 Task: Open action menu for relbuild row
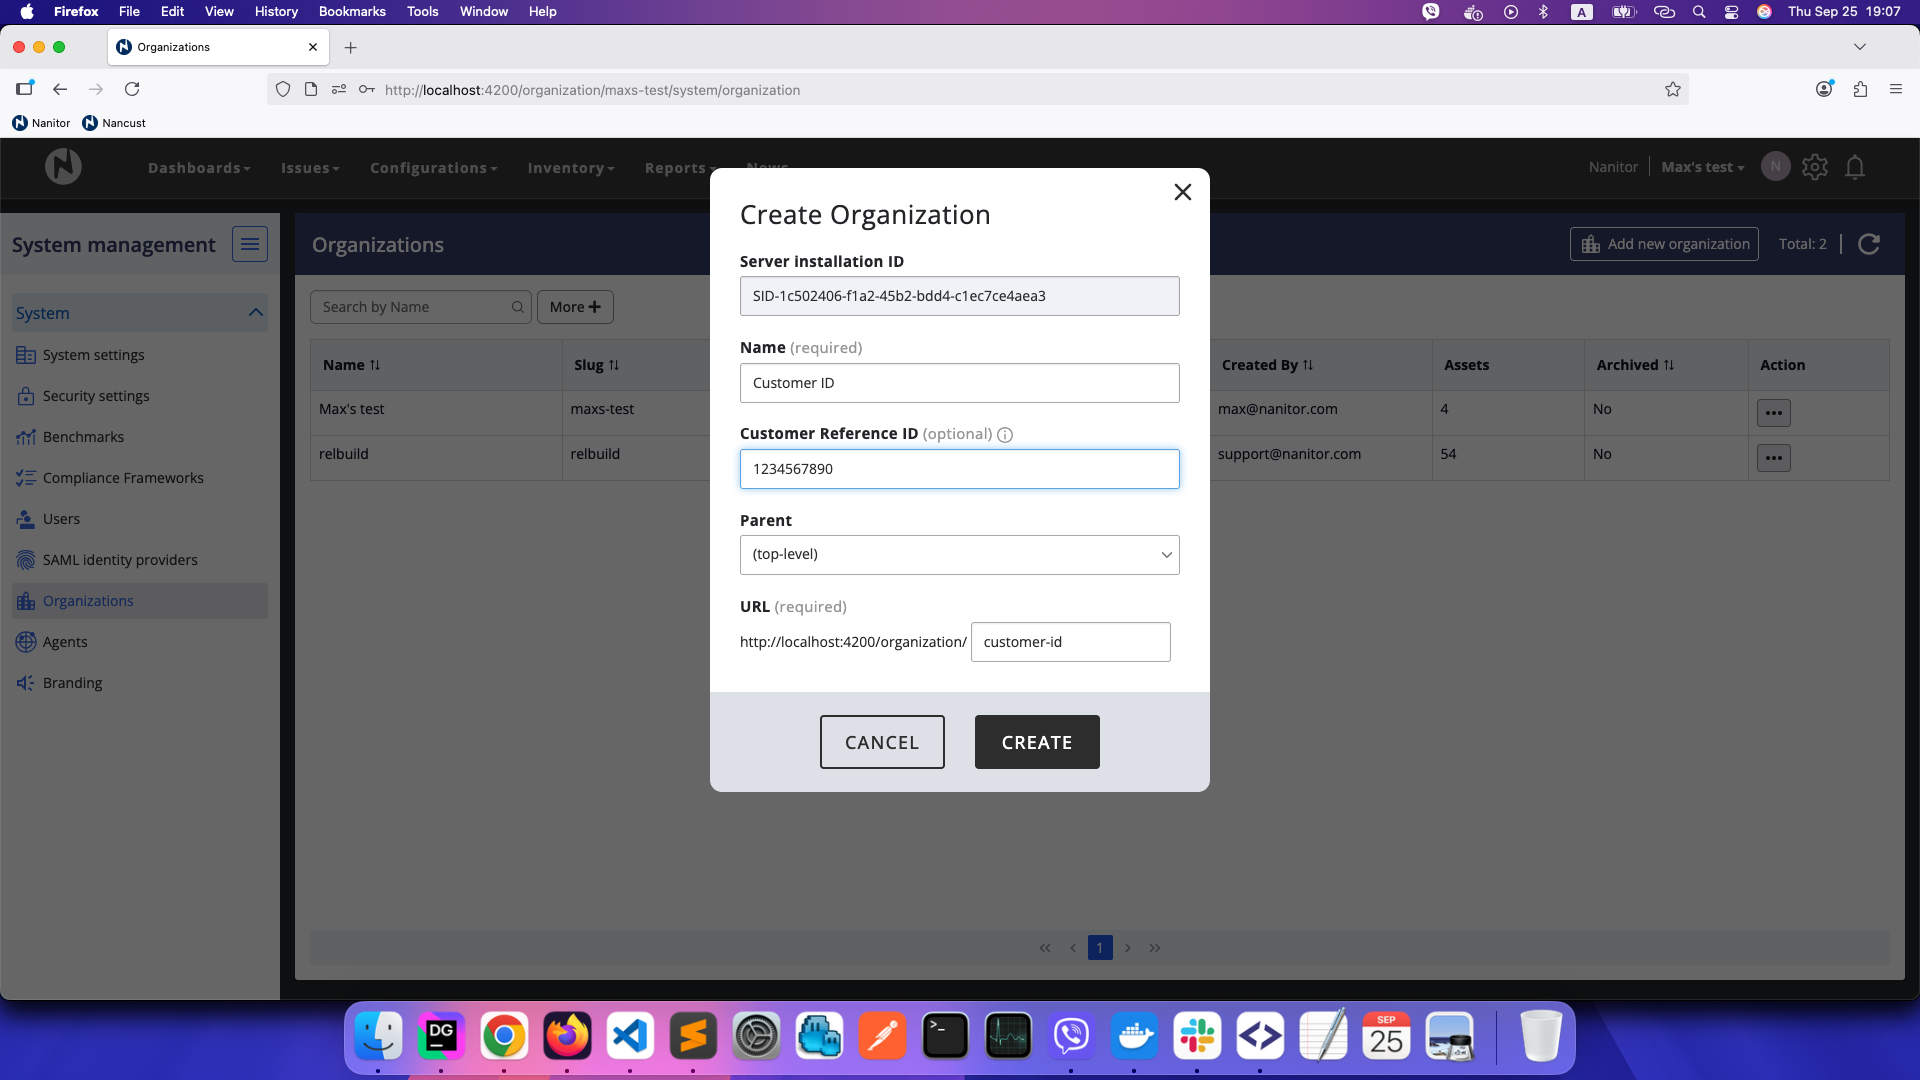click(x=1773, y=458)
